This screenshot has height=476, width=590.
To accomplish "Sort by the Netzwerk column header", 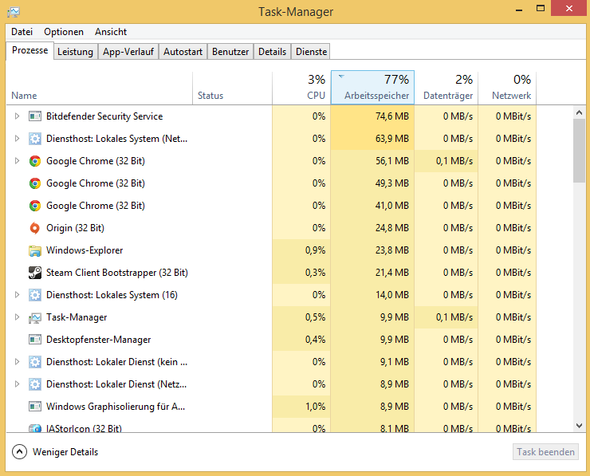I will coord(507,88).
